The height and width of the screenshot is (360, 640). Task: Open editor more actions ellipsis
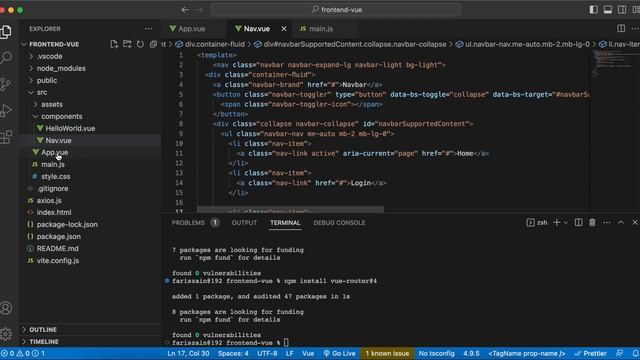635,28
